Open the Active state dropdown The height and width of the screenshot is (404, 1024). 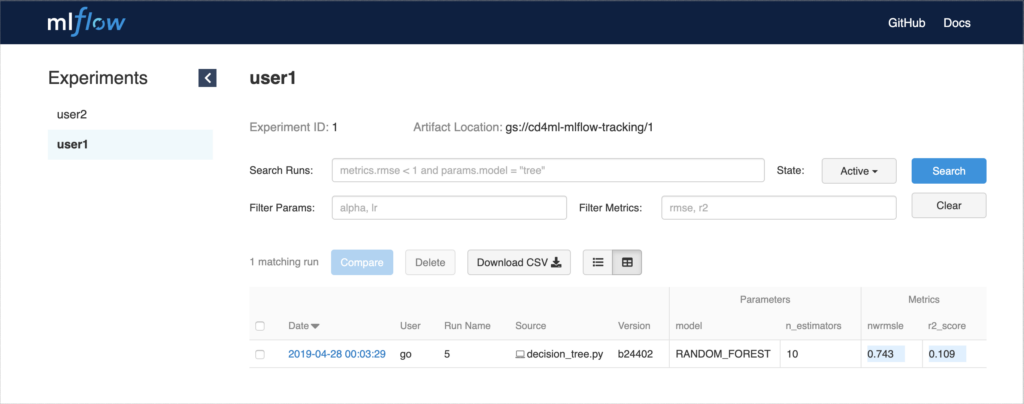[x=859, y=171]
